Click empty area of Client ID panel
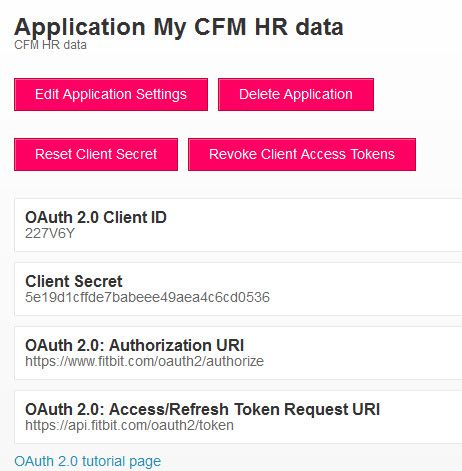Image resolution: width=462 pixels, height=471 pixels. (317, 225)
